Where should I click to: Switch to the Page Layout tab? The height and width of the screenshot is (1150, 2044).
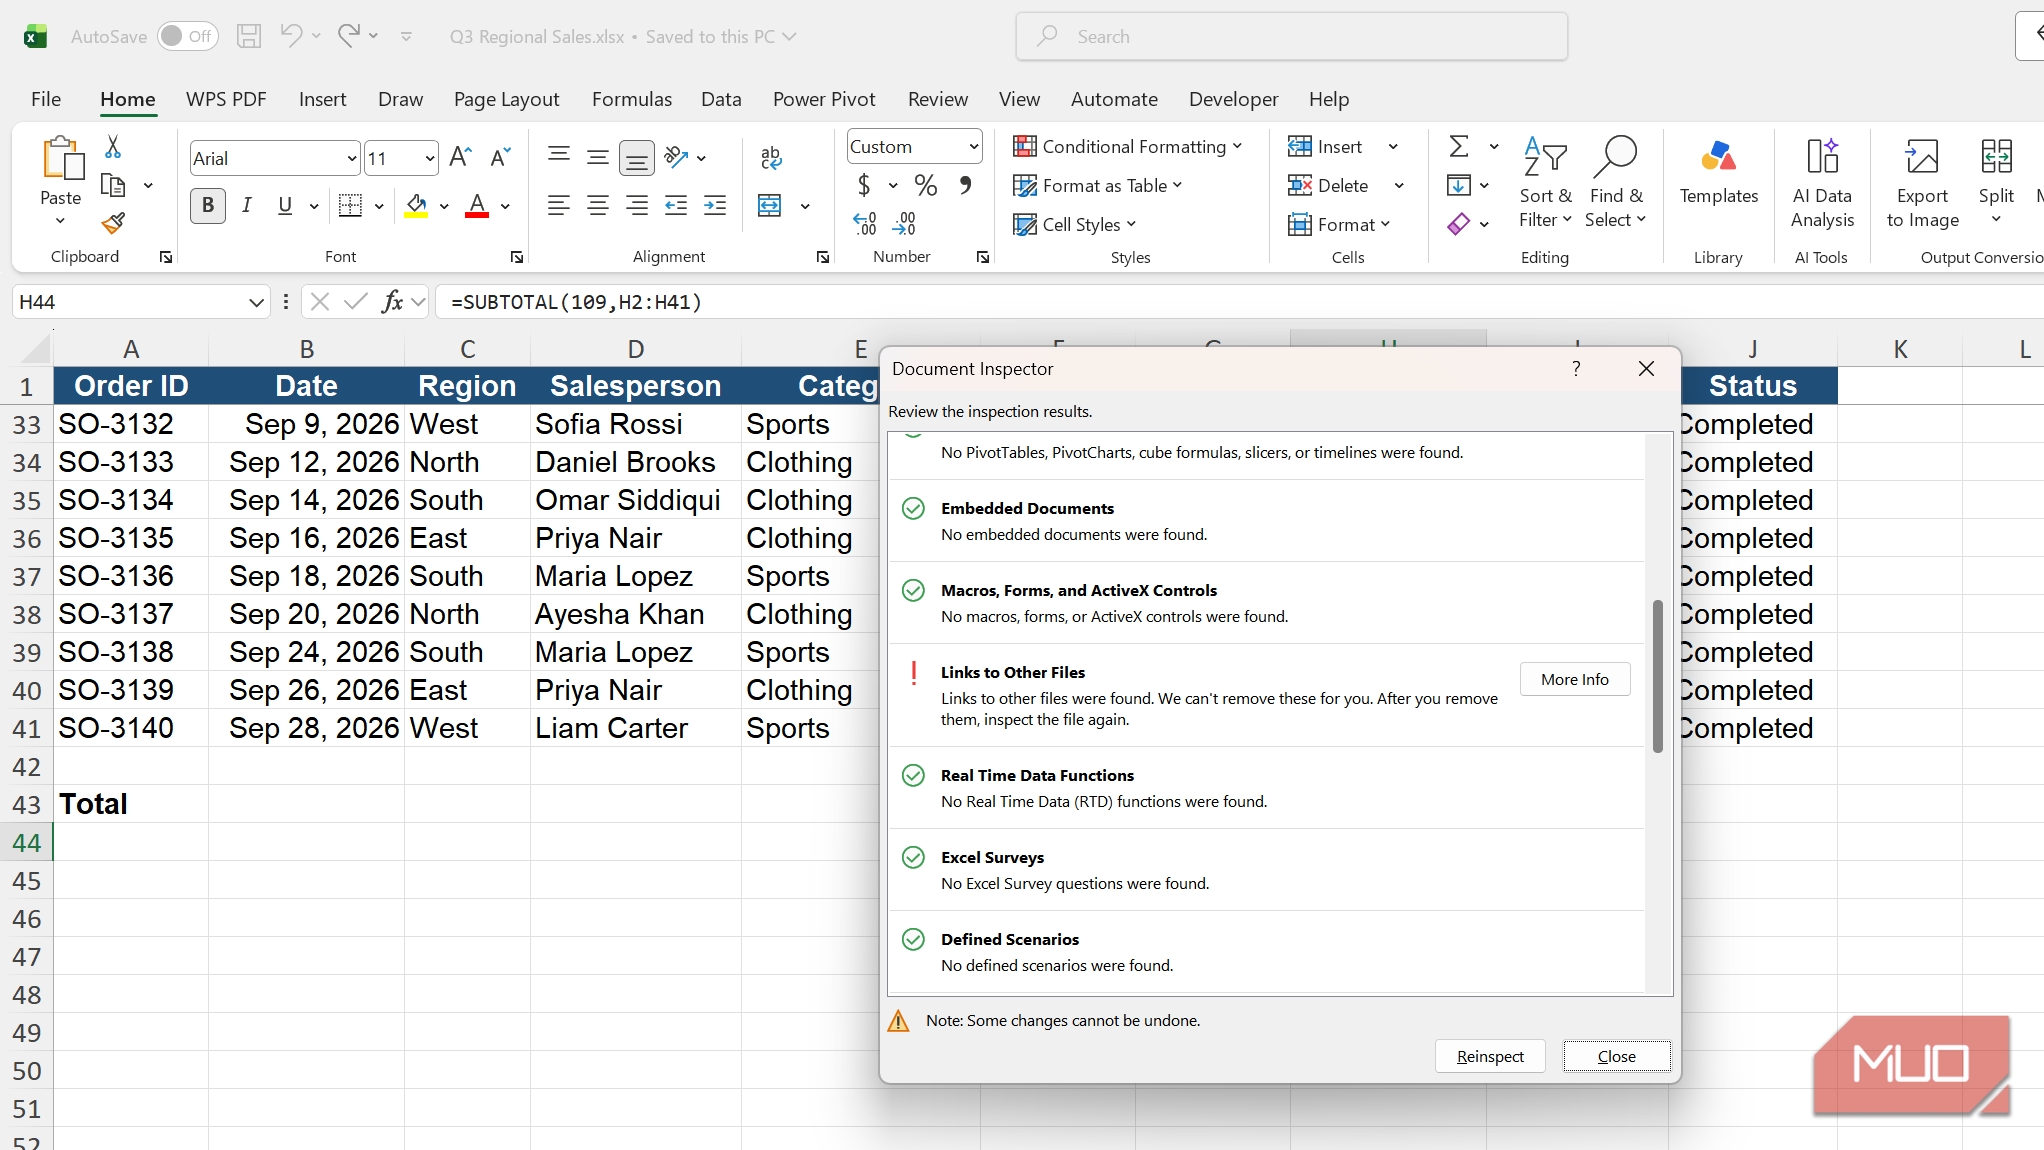point(506,99)
